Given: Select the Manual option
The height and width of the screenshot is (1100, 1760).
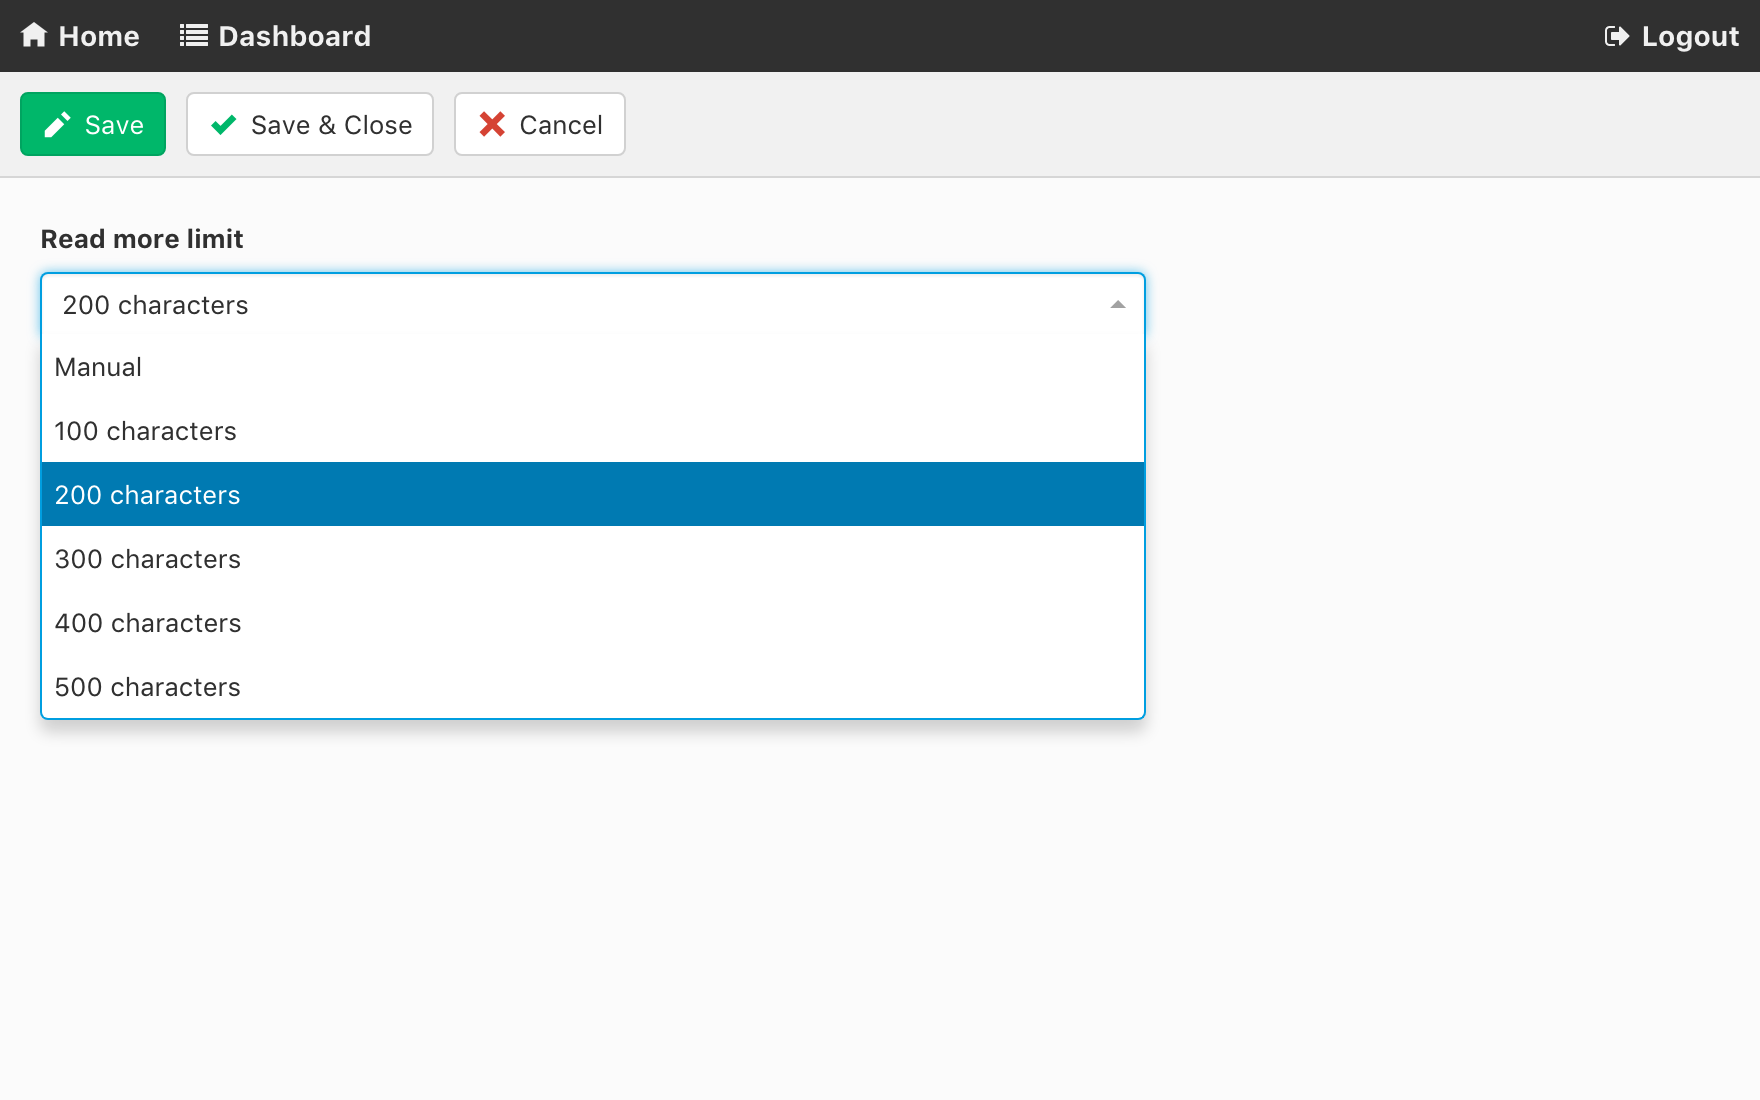Looking at the screenshot, I should [x=98, y=367].
